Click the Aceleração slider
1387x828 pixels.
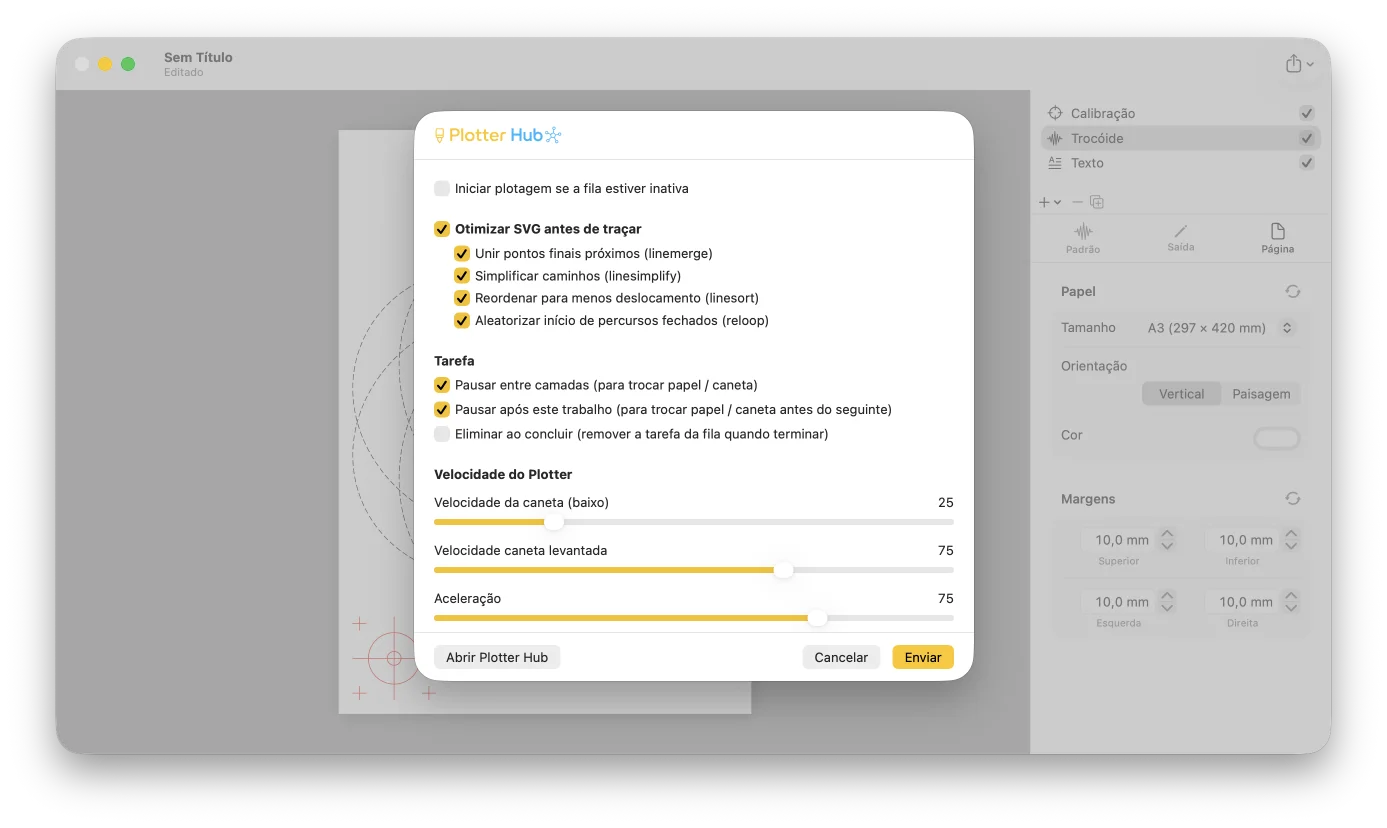click(694, 618)
